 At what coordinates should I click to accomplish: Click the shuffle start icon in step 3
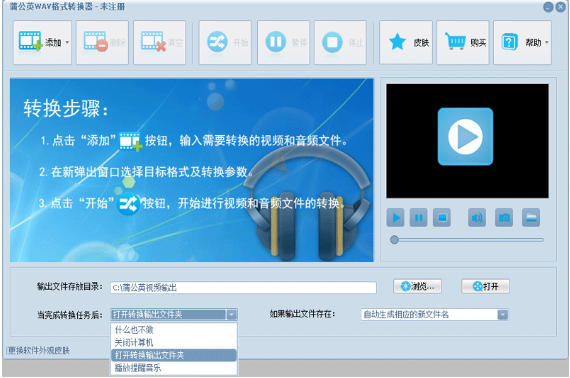128,204
